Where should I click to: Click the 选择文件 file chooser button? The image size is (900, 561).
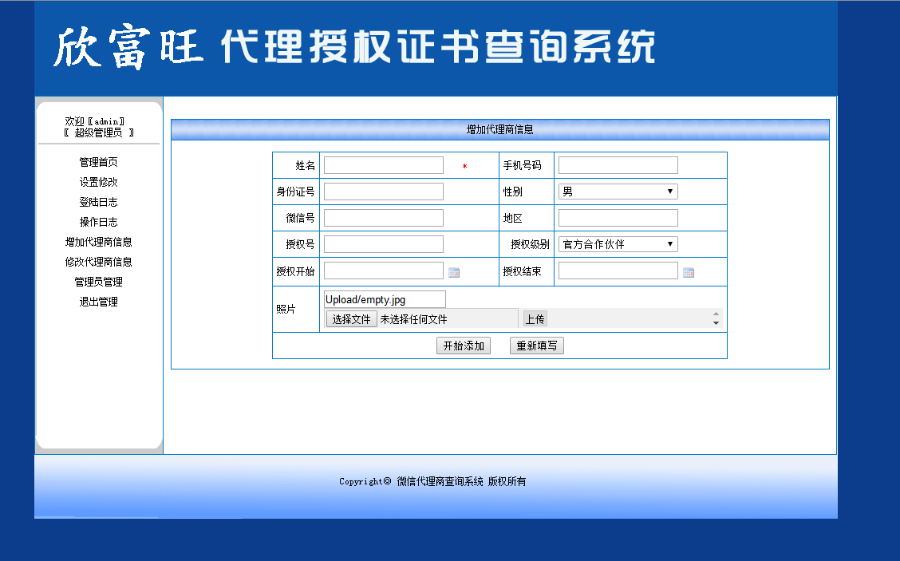[x=351, y=319]
